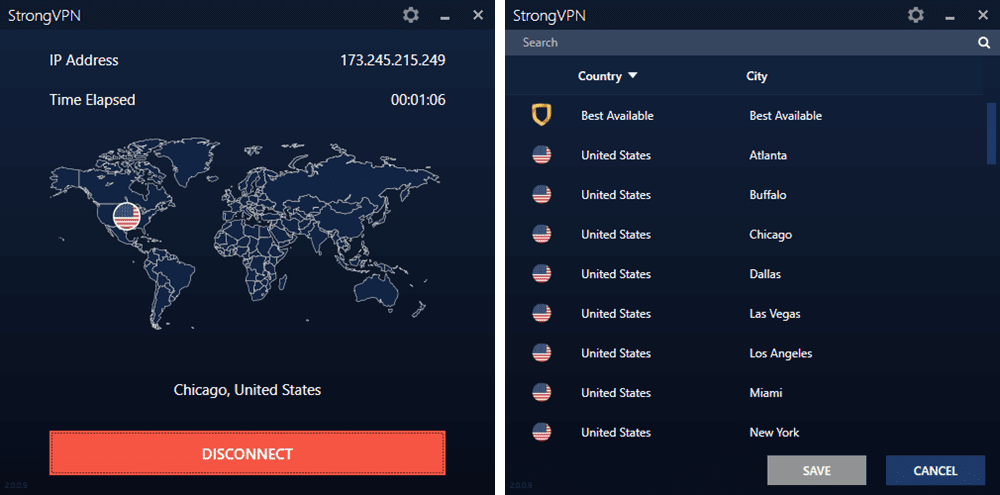Click the US flag in the Chicago list row
This screenshot has width=1000, height=495.
(x=541, y=234)
